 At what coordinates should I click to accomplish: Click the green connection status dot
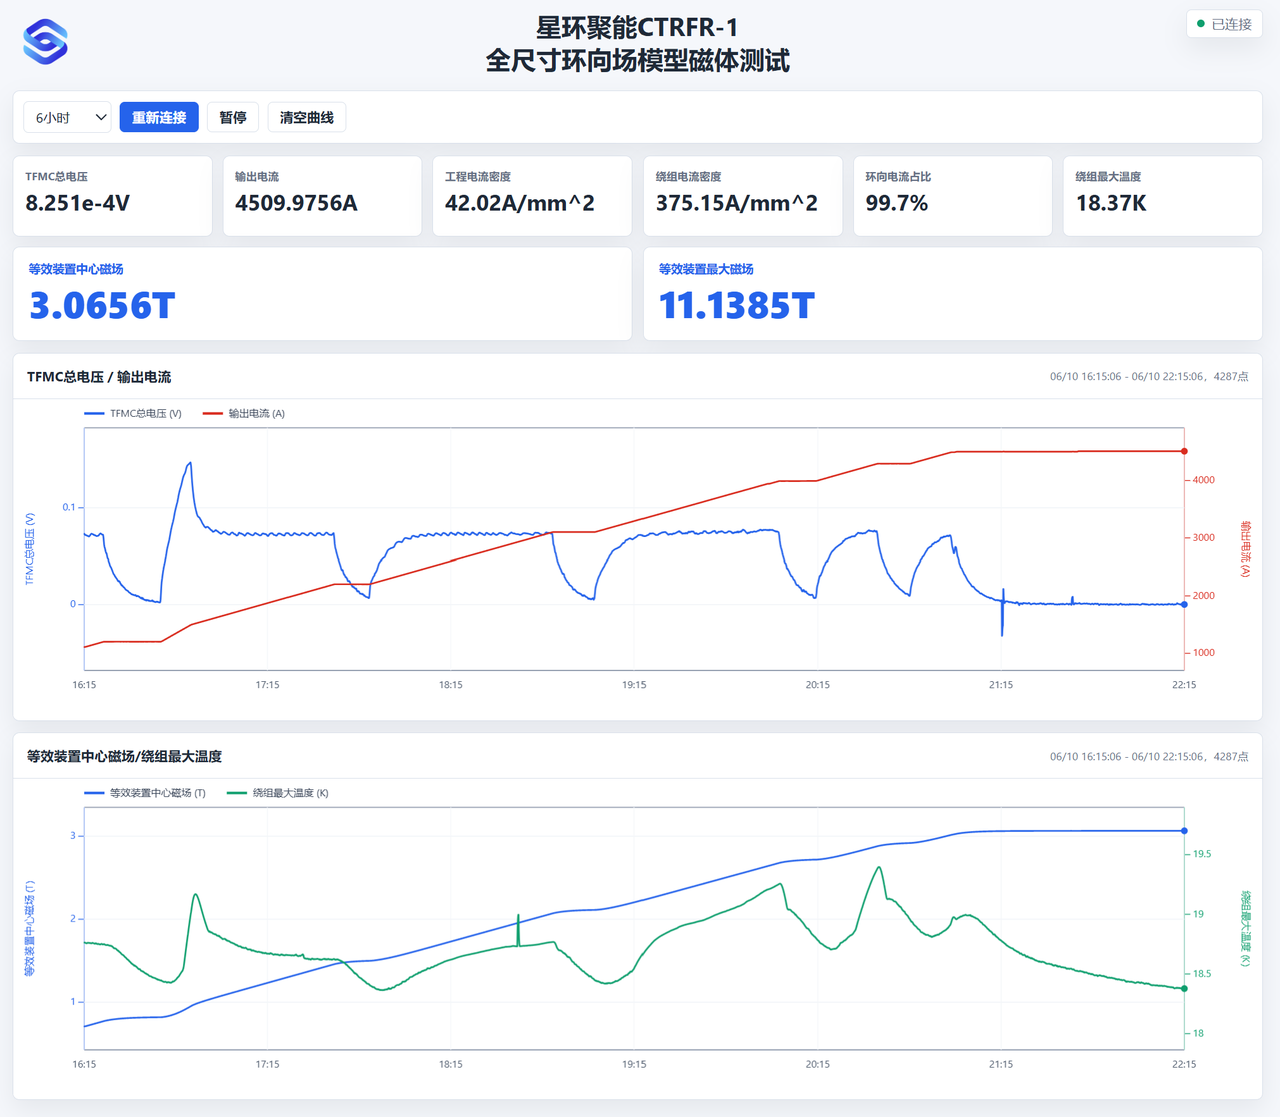coord(1201,24)
